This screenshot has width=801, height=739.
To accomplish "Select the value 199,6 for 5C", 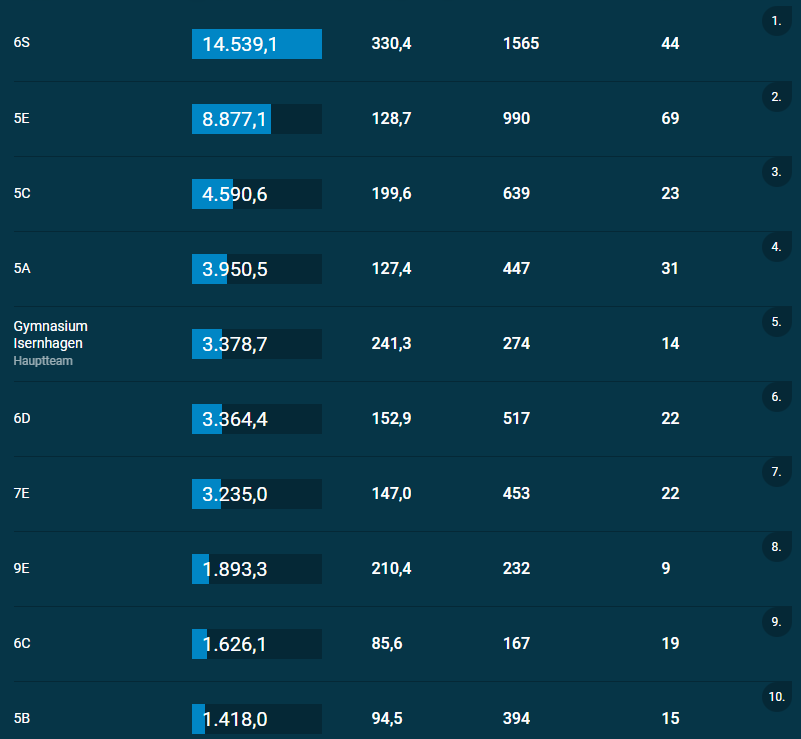I will (x=391, y=194).
